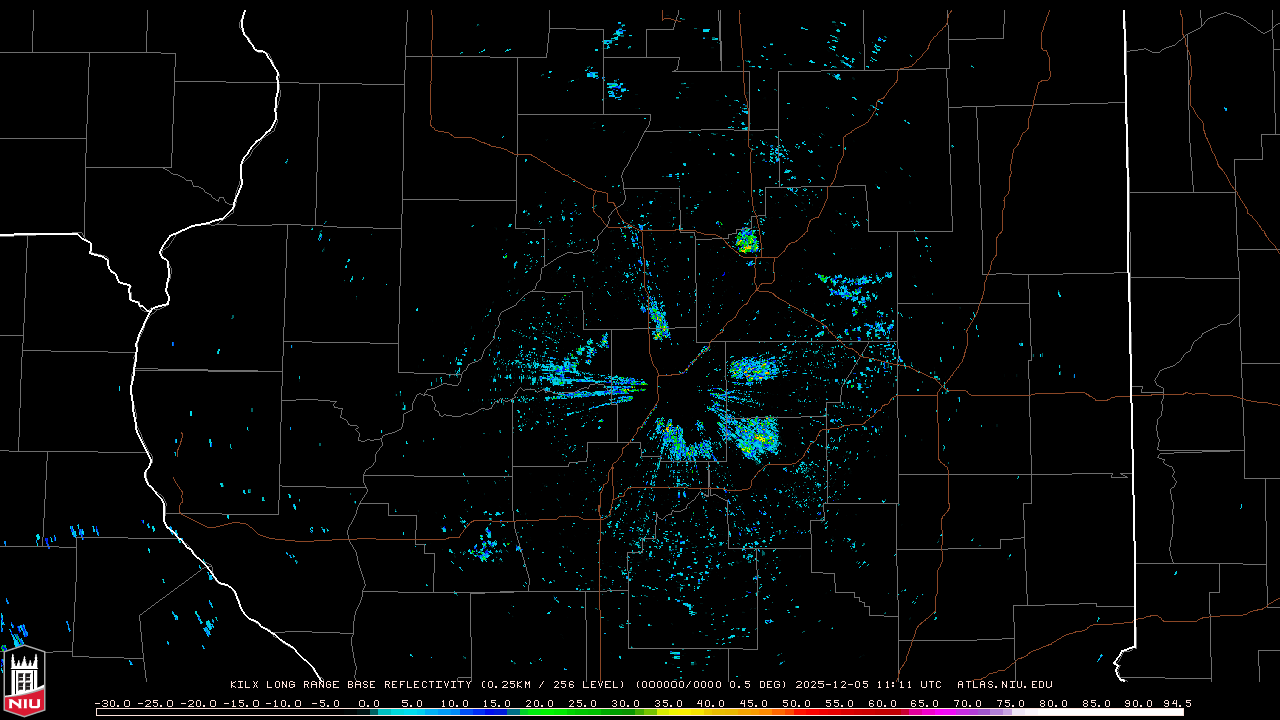Click the 55.0 dBZ scale label
The height and width of the screenshot is (720, 1280).
(x=839, y=704)
